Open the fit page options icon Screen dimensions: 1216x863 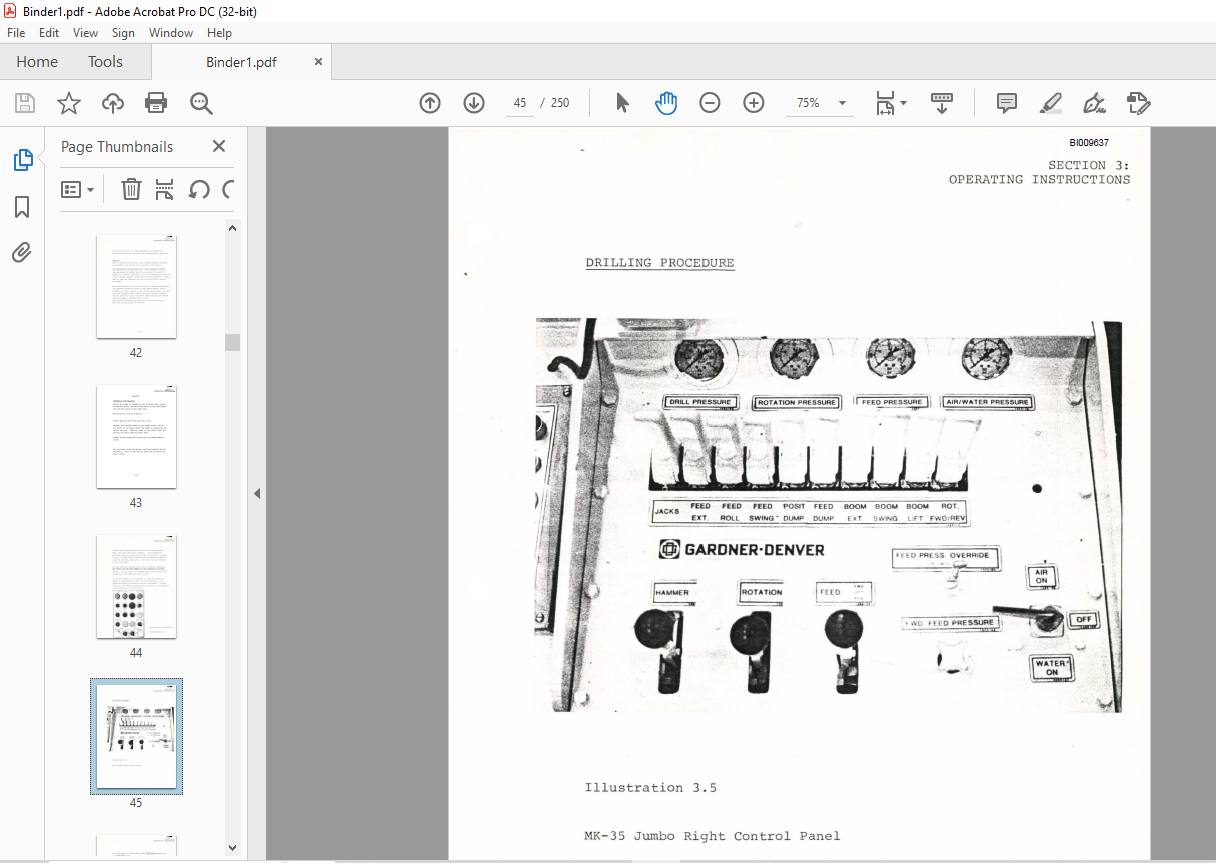point(890,103)
